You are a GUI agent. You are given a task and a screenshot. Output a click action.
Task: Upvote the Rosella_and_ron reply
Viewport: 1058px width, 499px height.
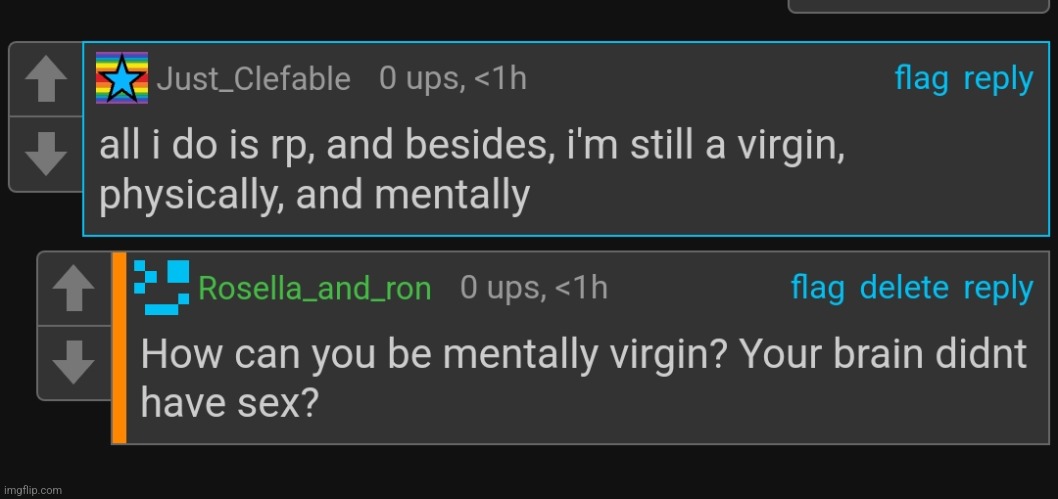(74, 289)
